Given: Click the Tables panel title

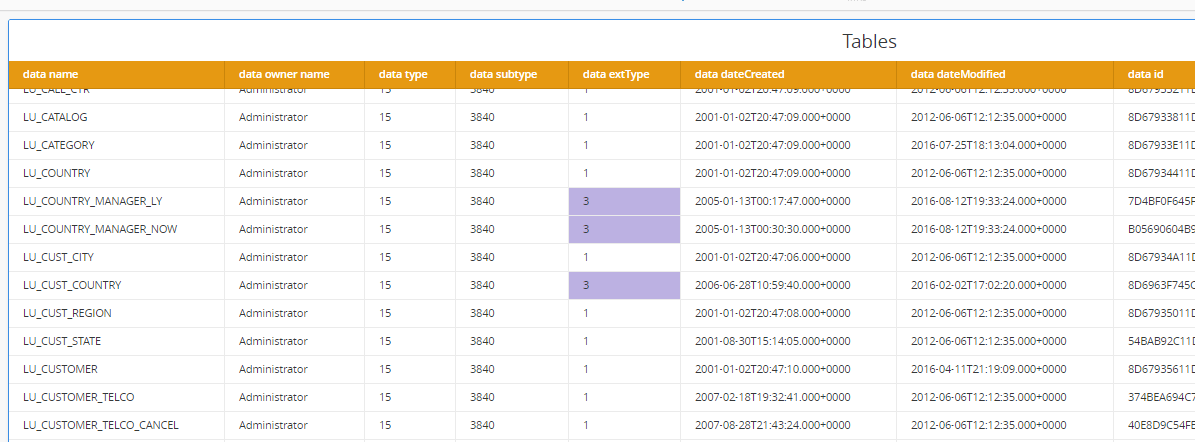Looking at the screenshot, I should click(x=869, y=41).
